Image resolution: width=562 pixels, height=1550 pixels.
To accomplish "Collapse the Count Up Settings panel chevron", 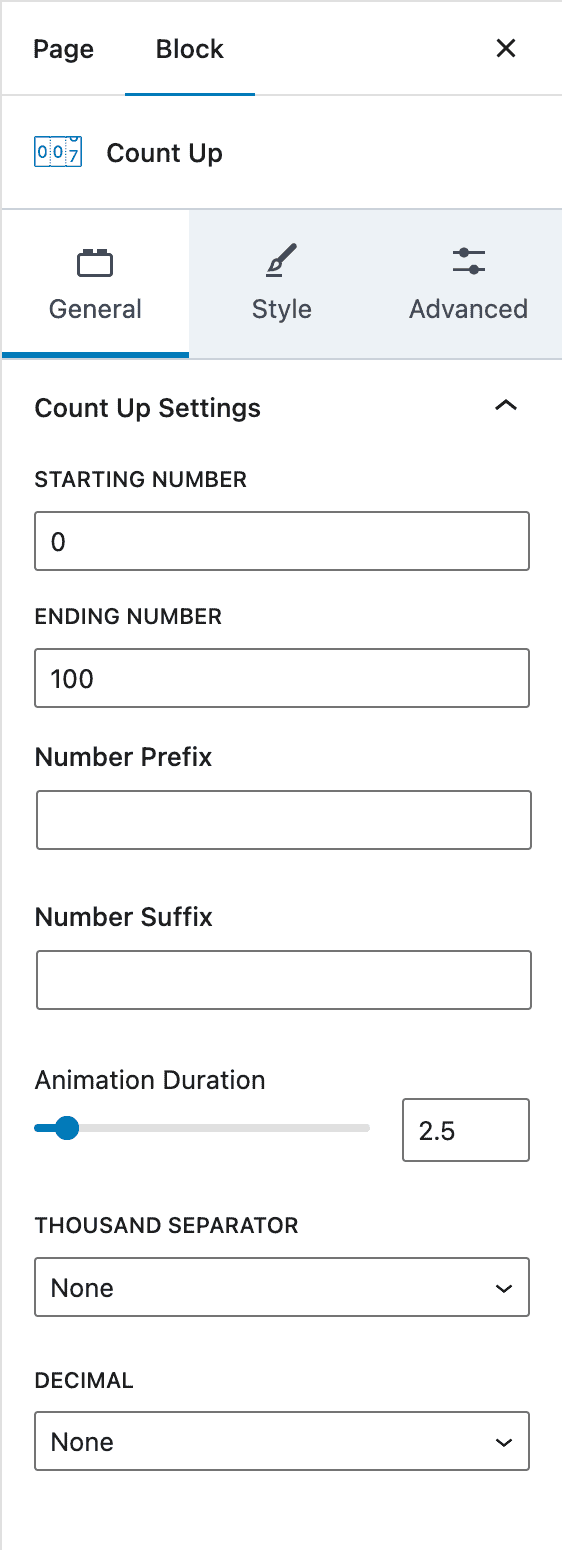I will [506, 407].
